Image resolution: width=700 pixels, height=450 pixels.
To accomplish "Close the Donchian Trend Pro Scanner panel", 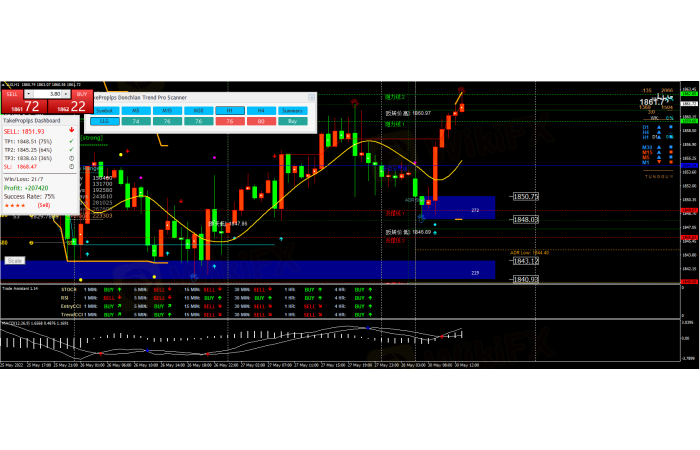I will (x=310, y=98).
